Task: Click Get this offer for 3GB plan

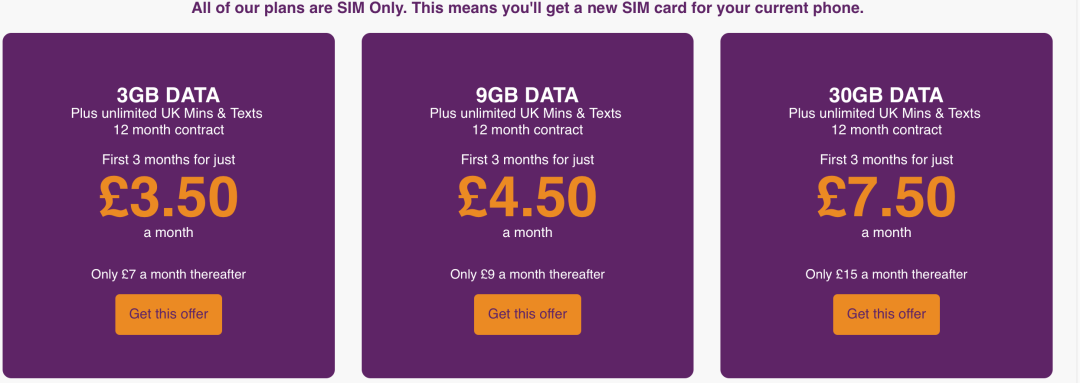Action: click(168, 314)
